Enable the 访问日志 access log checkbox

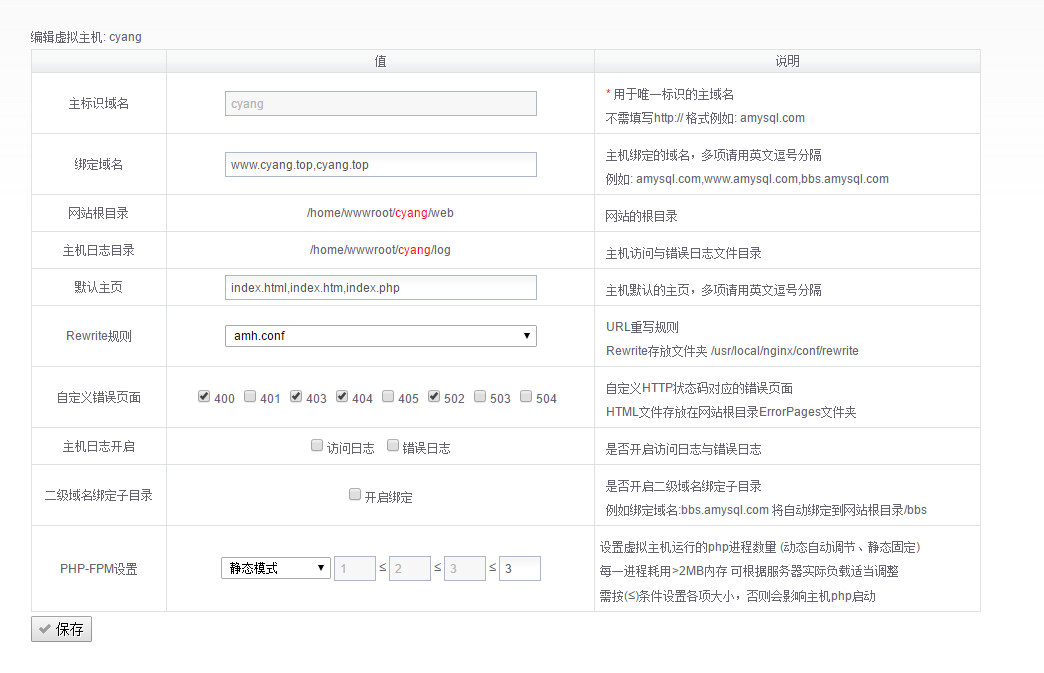click(317, 445)
